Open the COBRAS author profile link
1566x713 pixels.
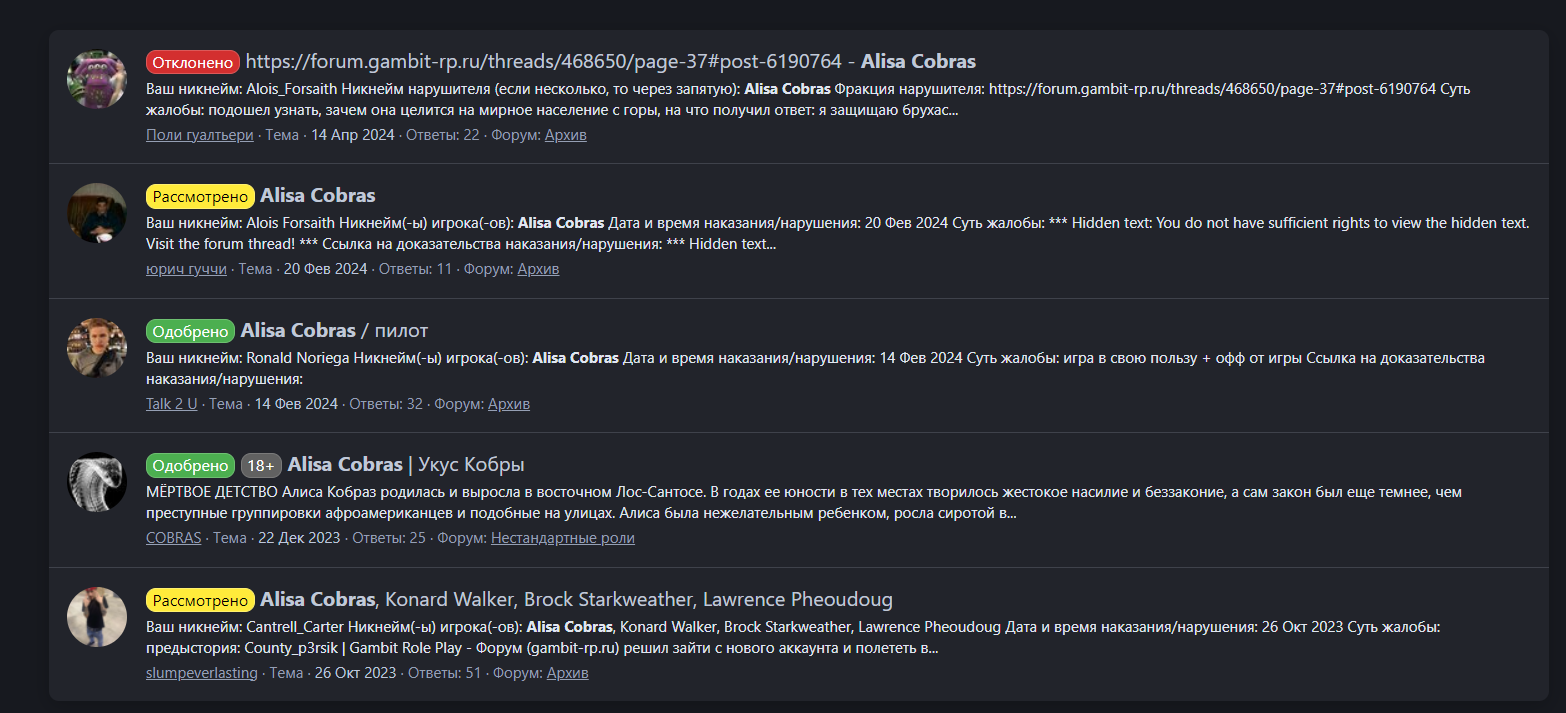click(x=173, y=538)
